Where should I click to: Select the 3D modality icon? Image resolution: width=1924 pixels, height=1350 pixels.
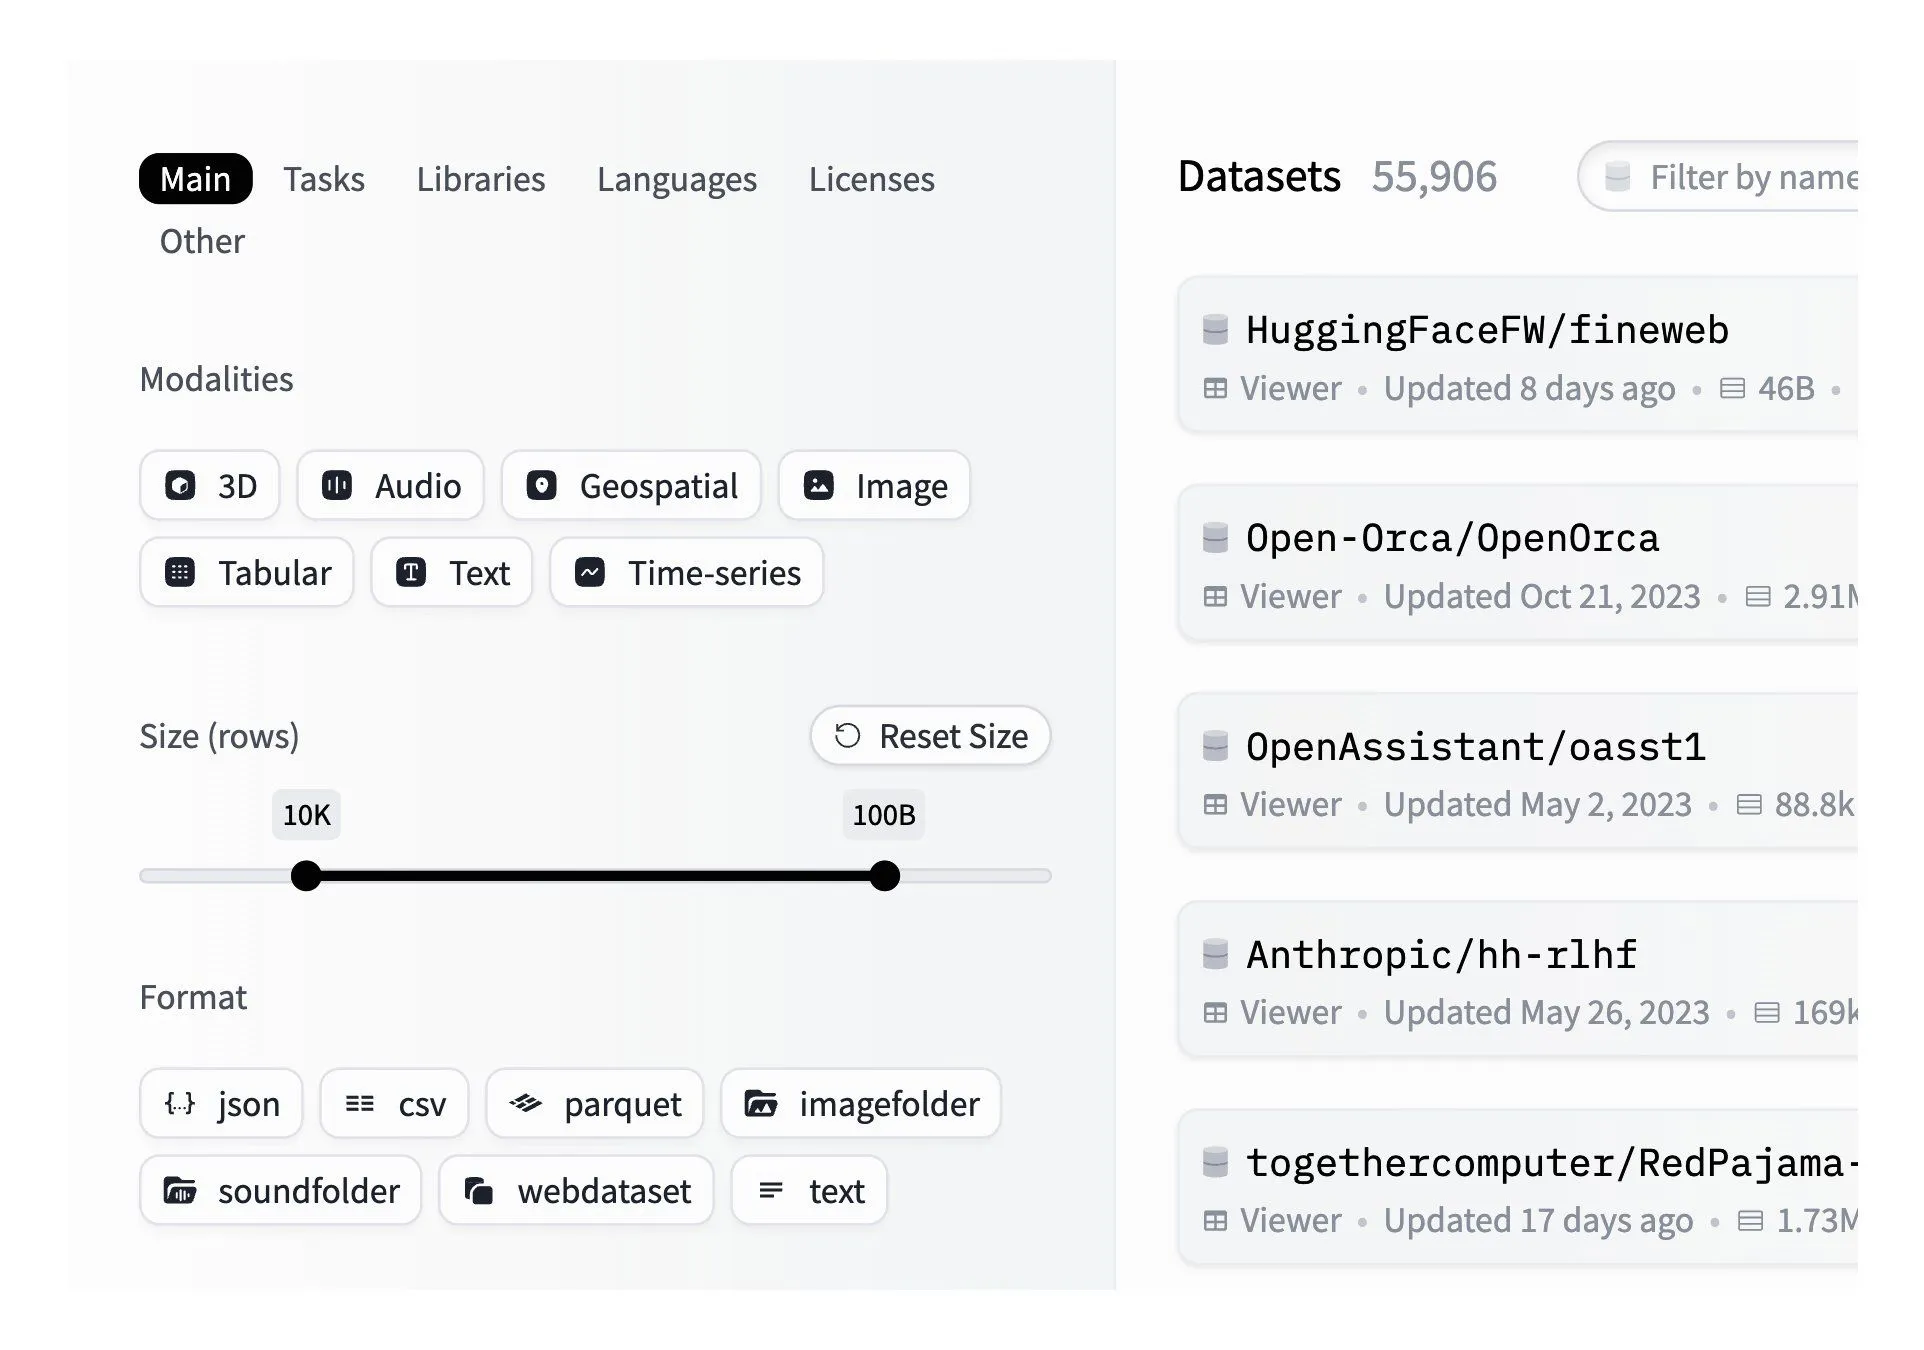[x=182, y=486]
